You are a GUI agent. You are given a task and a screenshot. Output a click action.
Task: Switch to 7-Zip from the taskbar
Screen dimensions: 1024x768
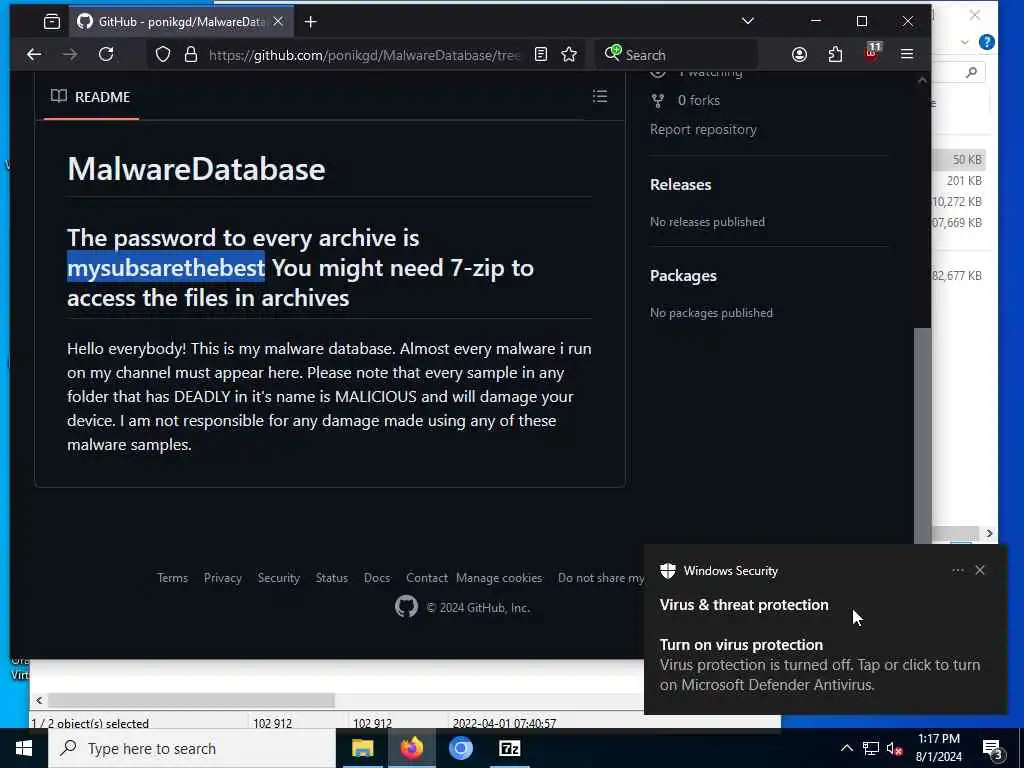point(509,748)
